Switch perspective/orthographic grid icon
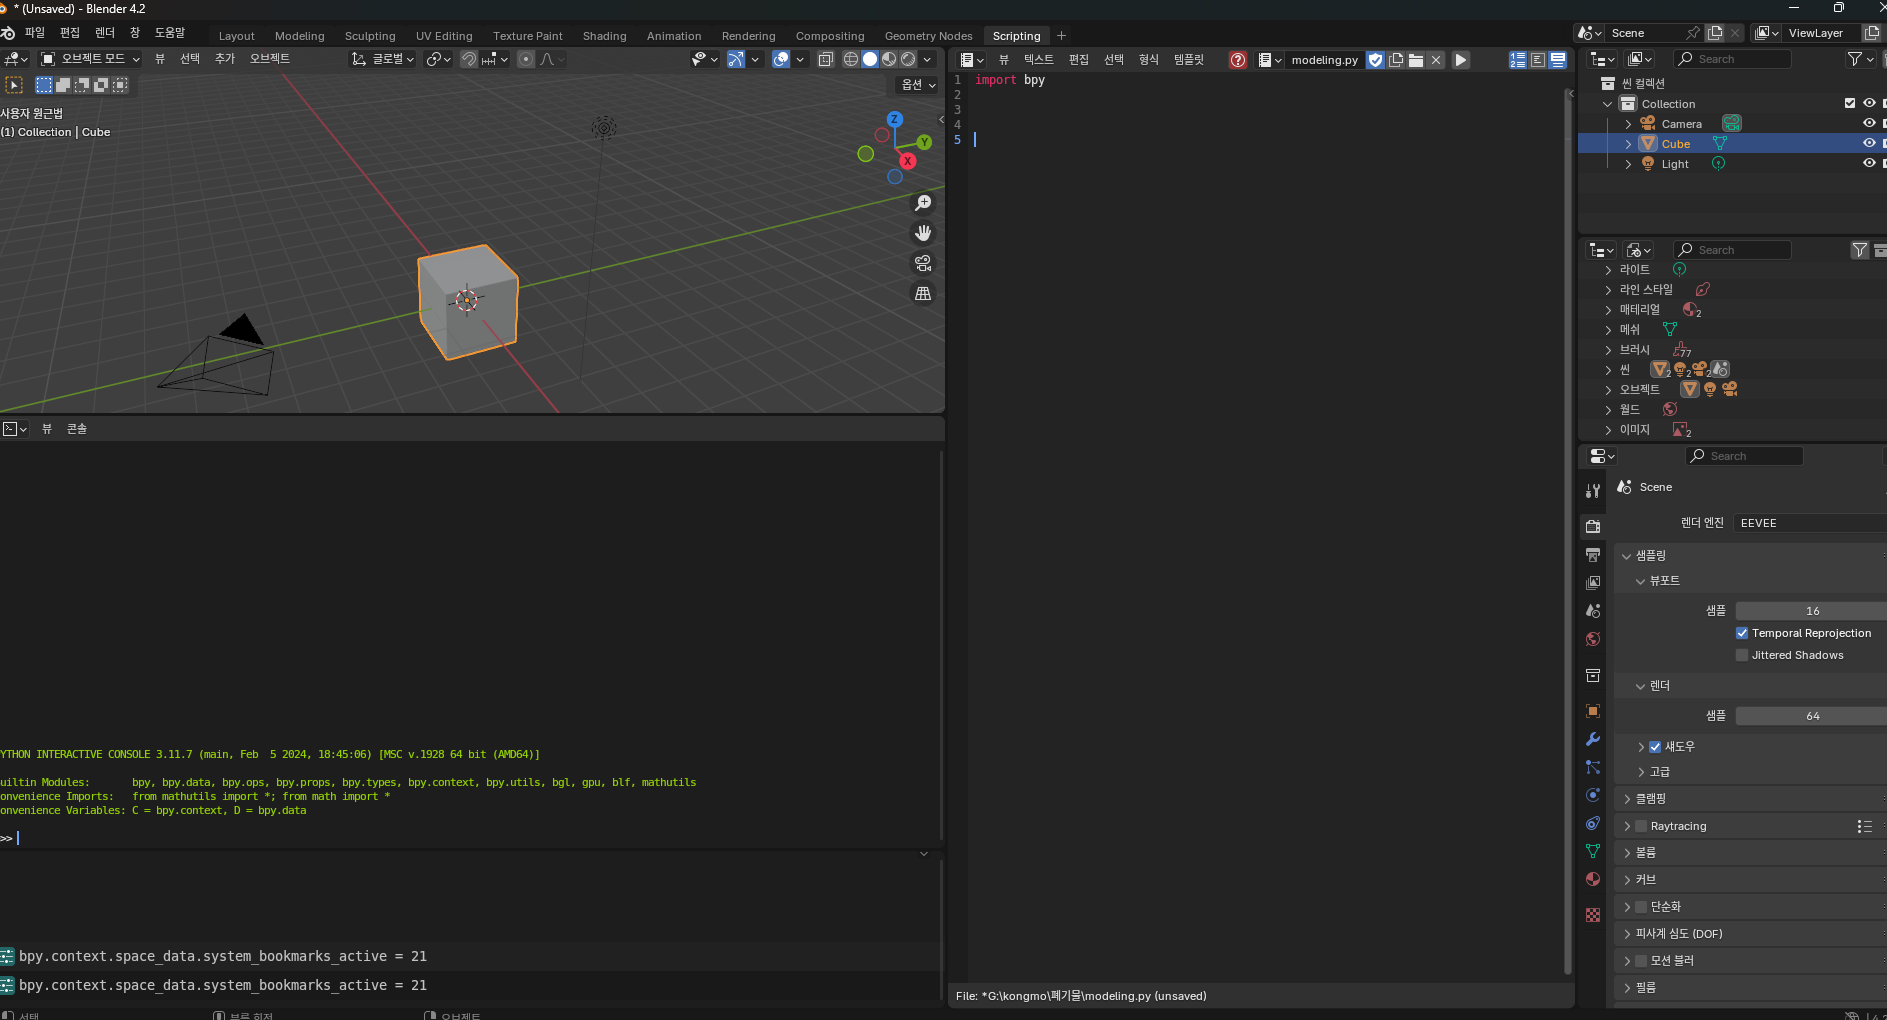The height and width of the screenshot is (1020, 1887). [923, 293]
